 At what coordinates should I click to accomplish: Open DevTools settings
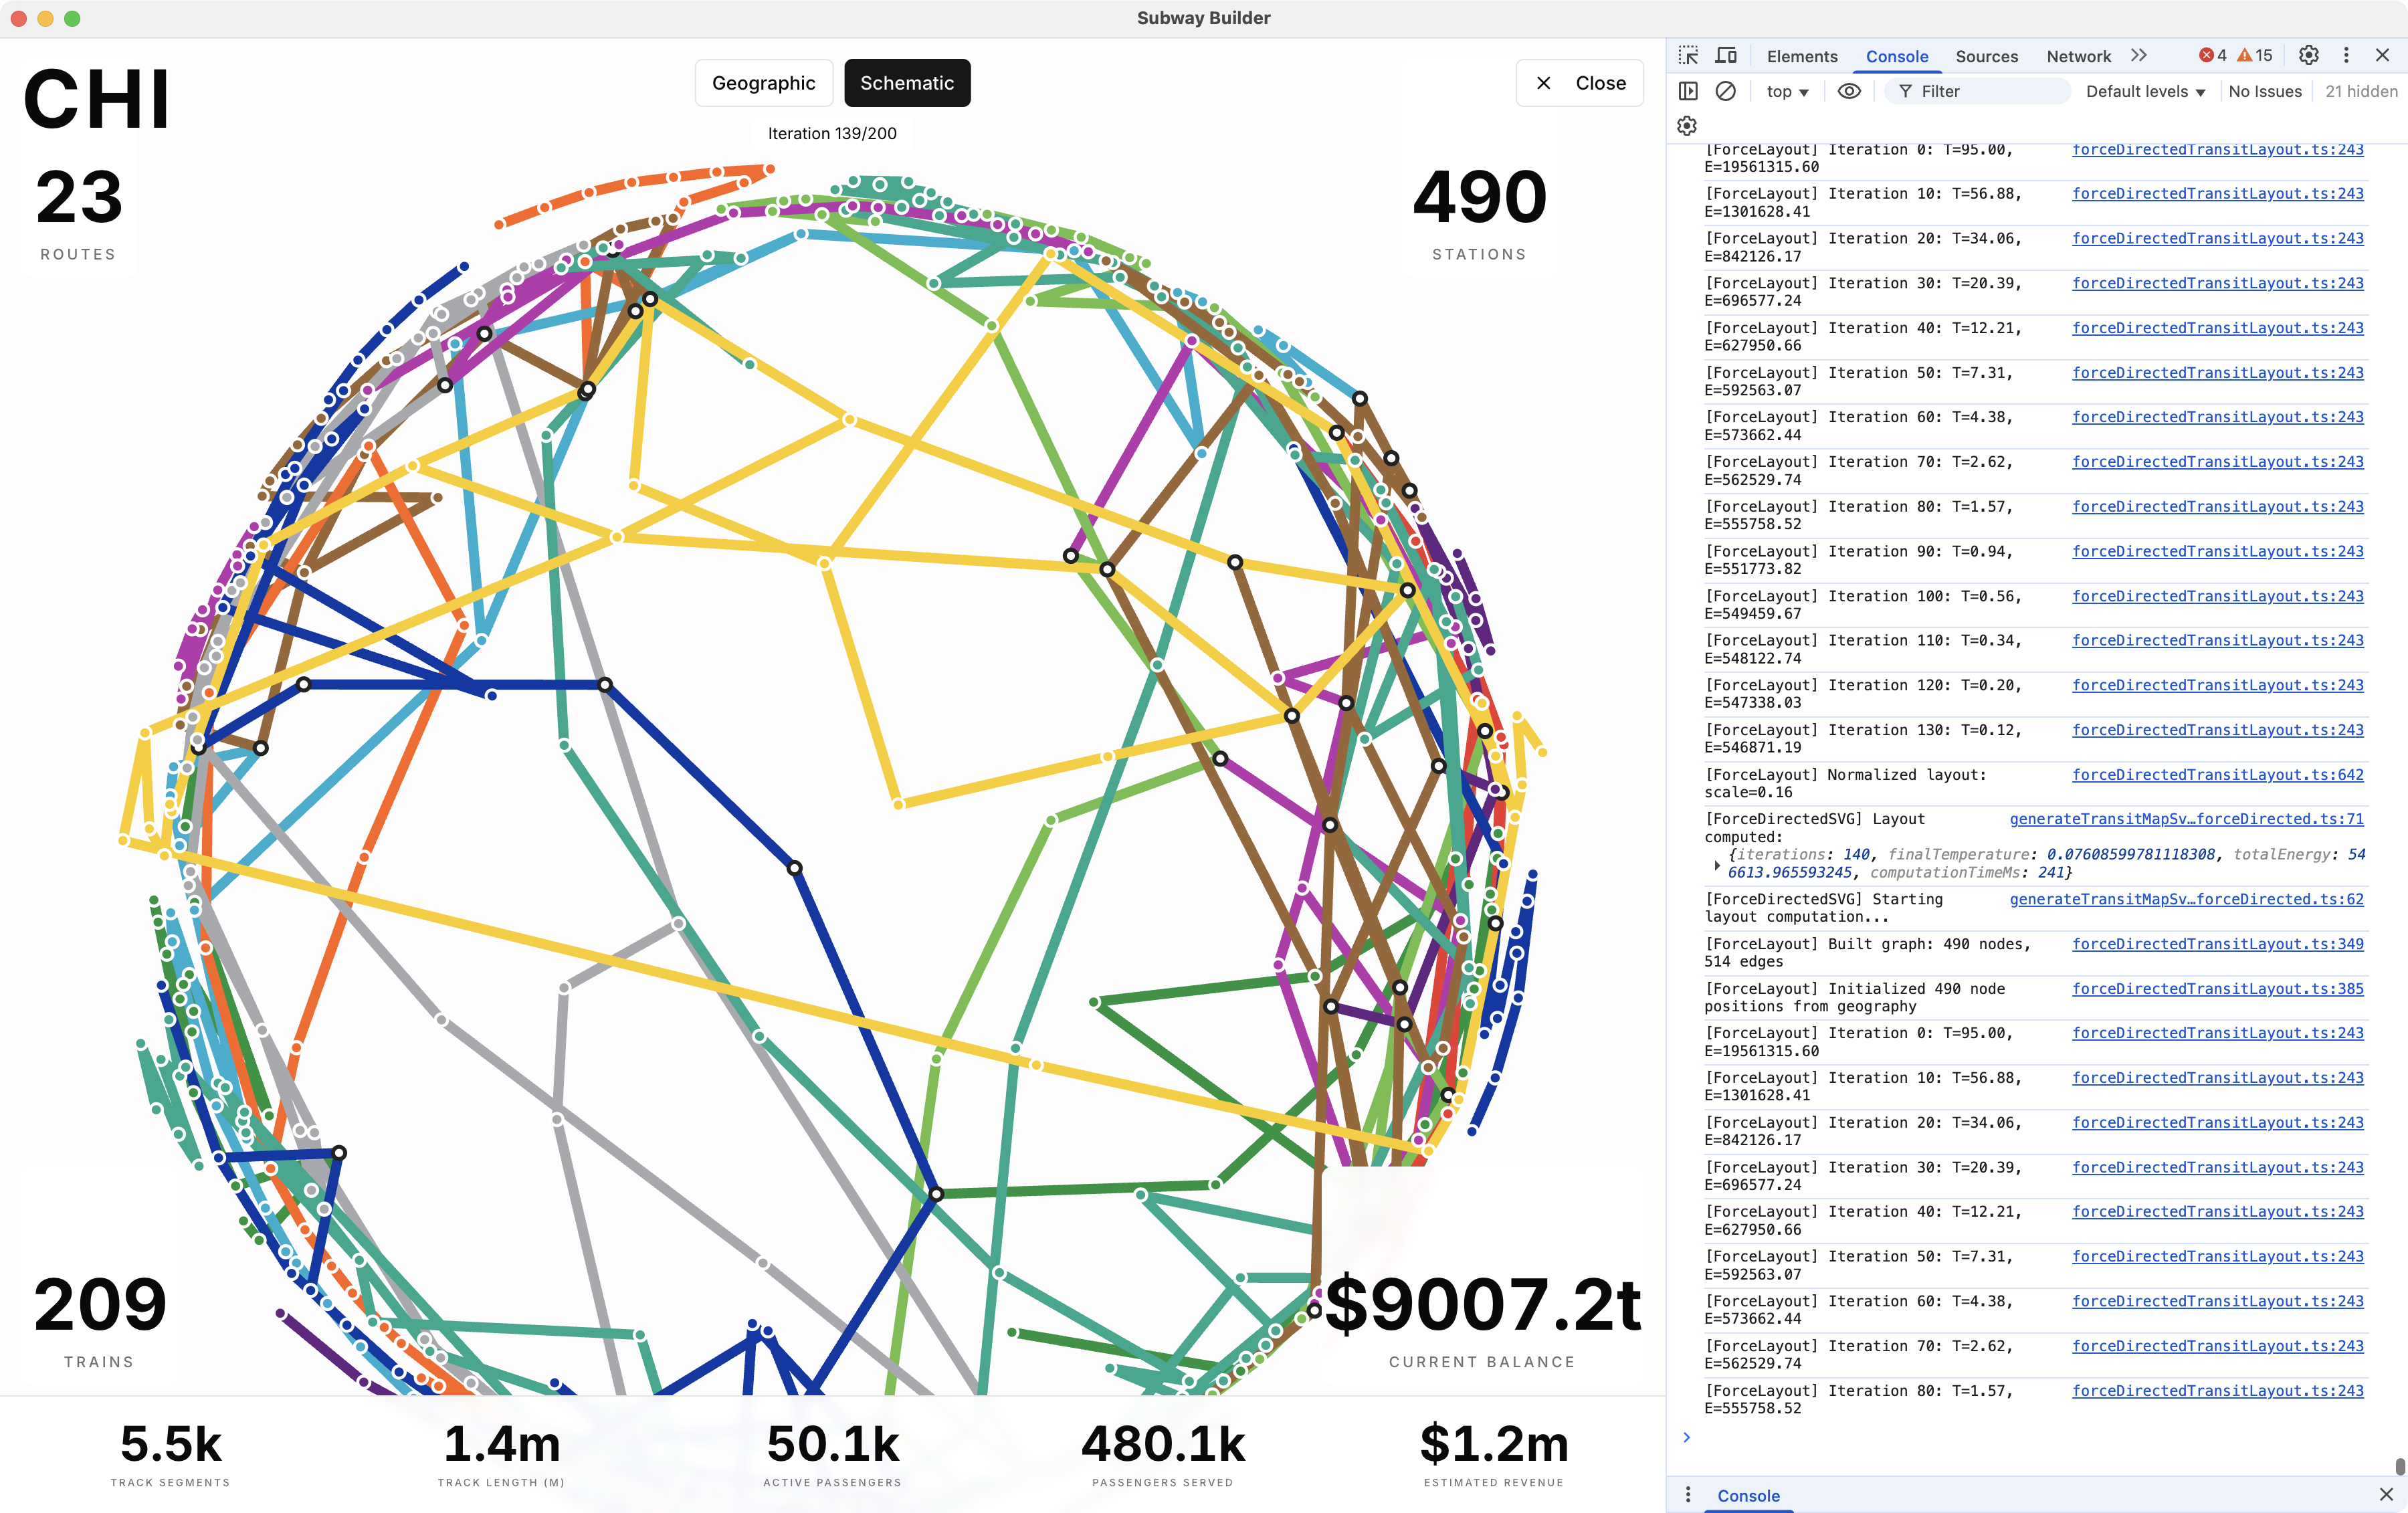[2309, 56]
